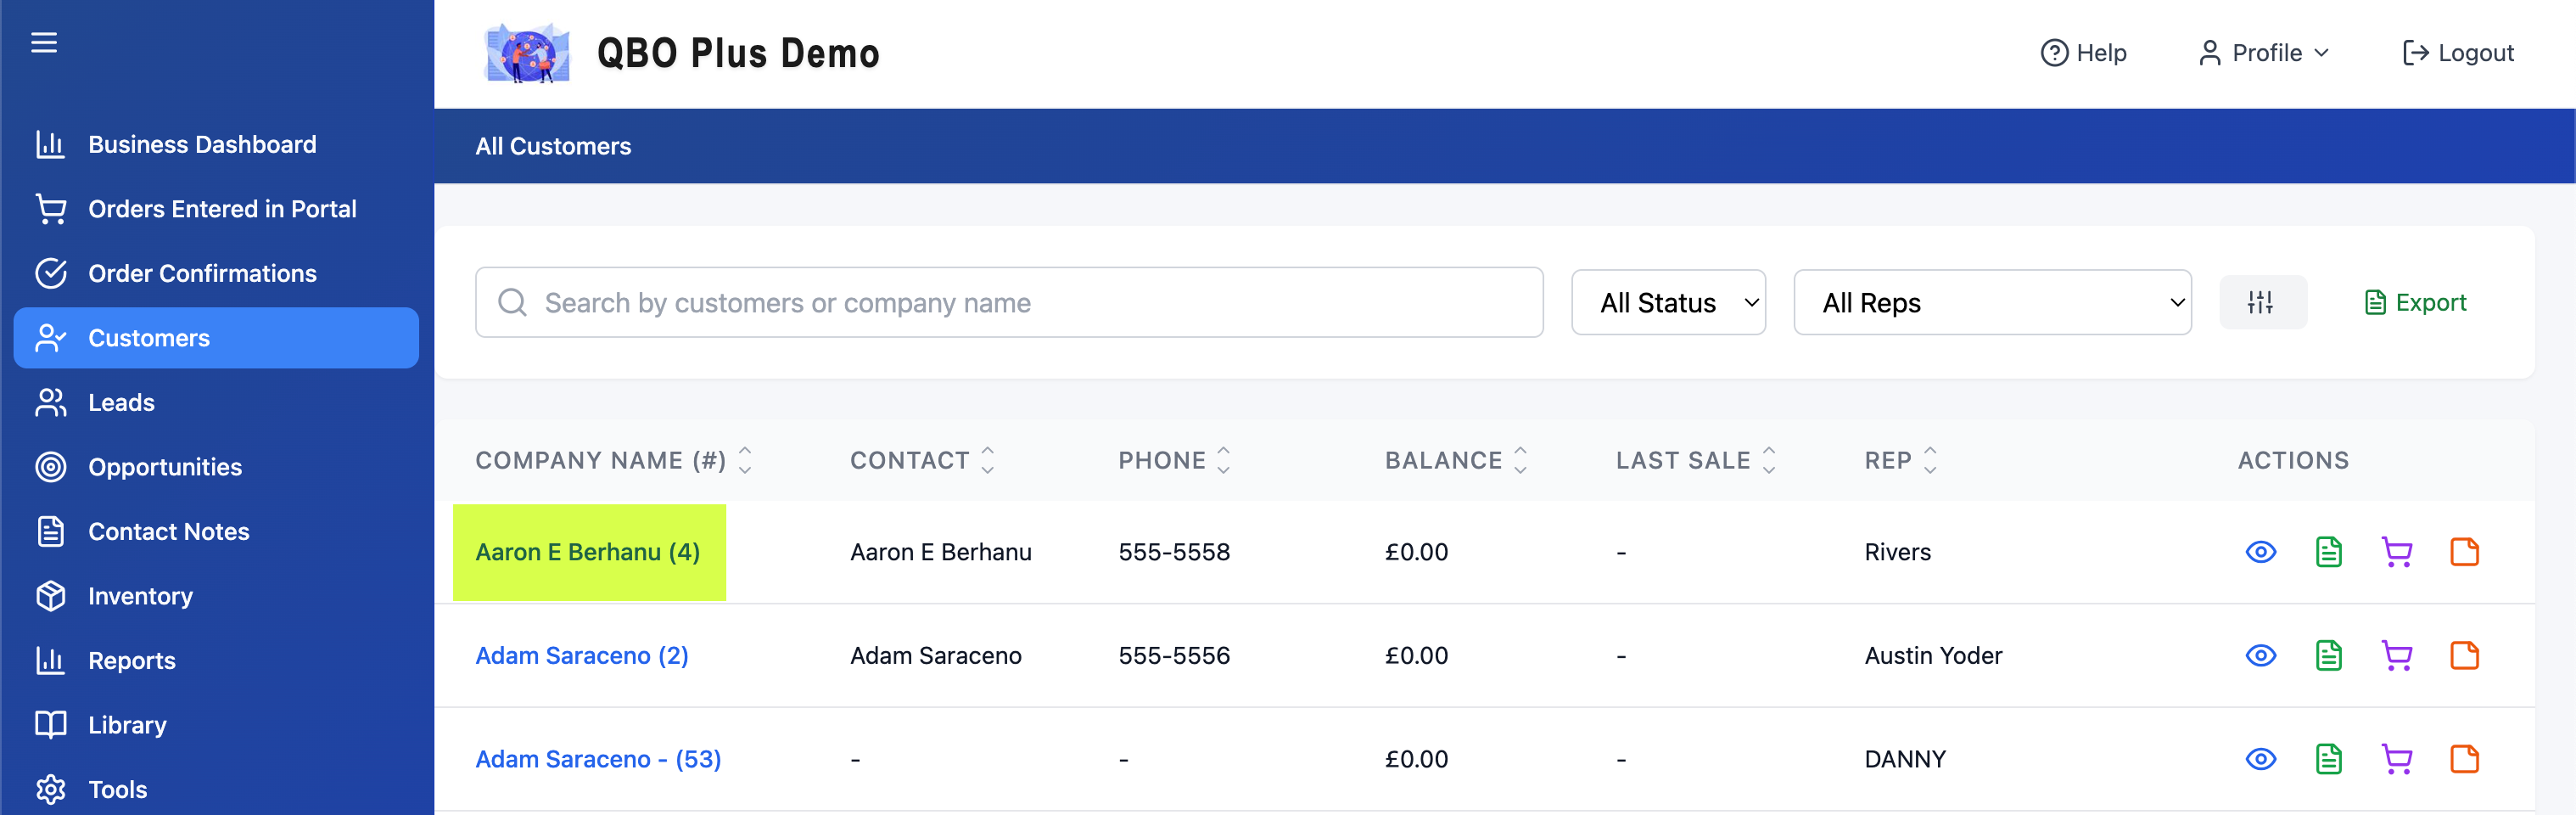This screenshot has width=2576, height=815.
Task: Open the All Status dropdown
Action: click(1667, 302)
